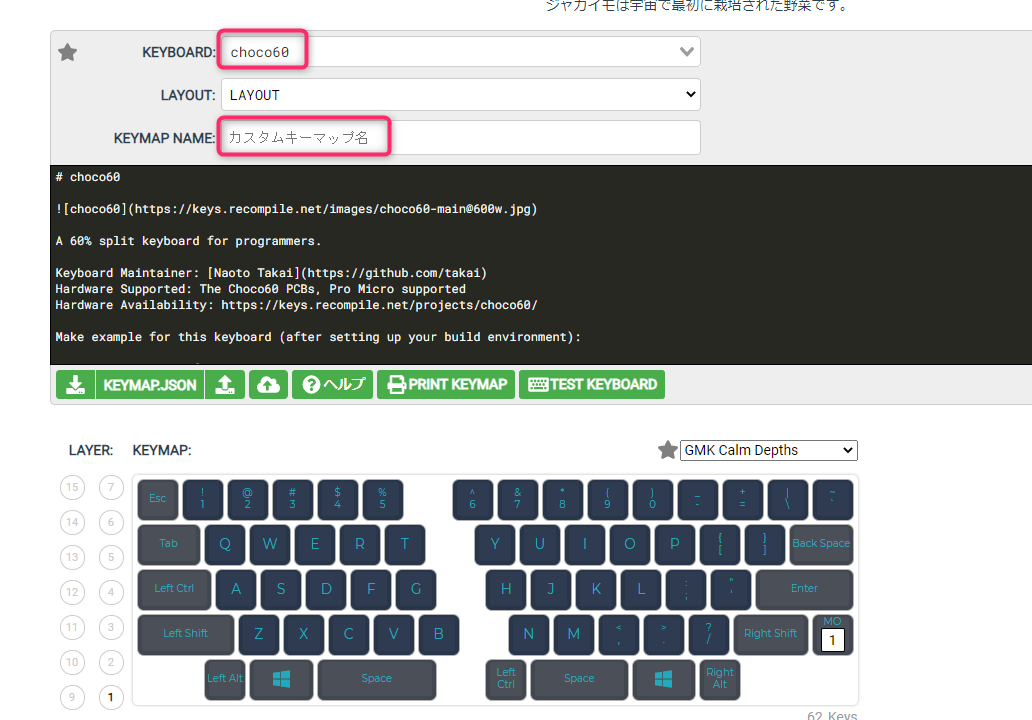
Task: Switch to layer 1
Action: (x=111, y=698)
